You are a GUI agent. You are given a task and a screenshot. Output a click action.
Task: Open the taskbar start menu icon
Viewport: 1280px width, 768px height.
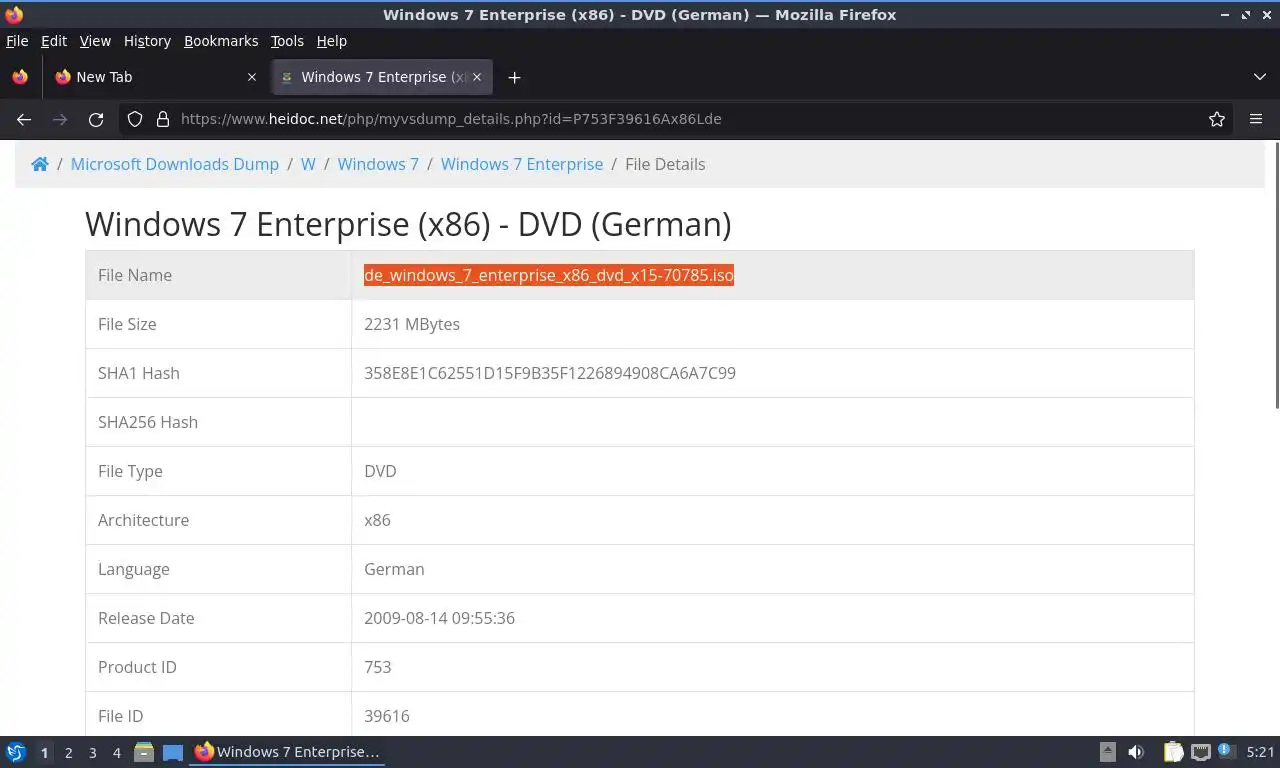[15, 752]
